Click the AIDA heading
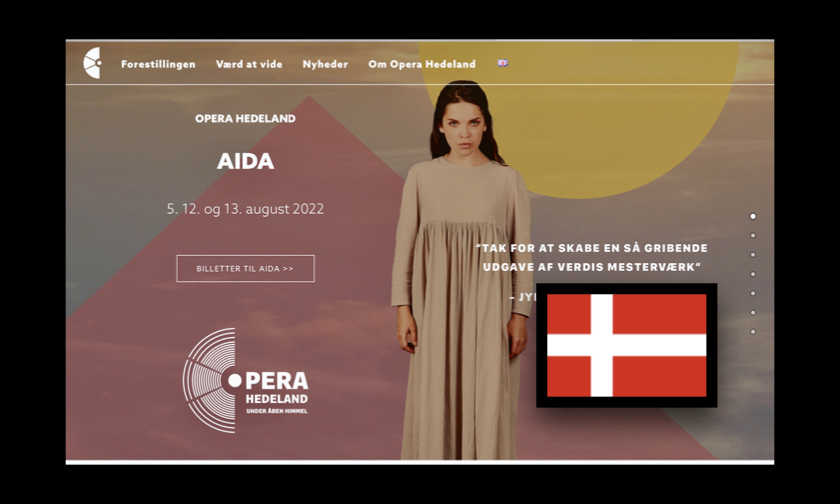 [x=245, y=161]
